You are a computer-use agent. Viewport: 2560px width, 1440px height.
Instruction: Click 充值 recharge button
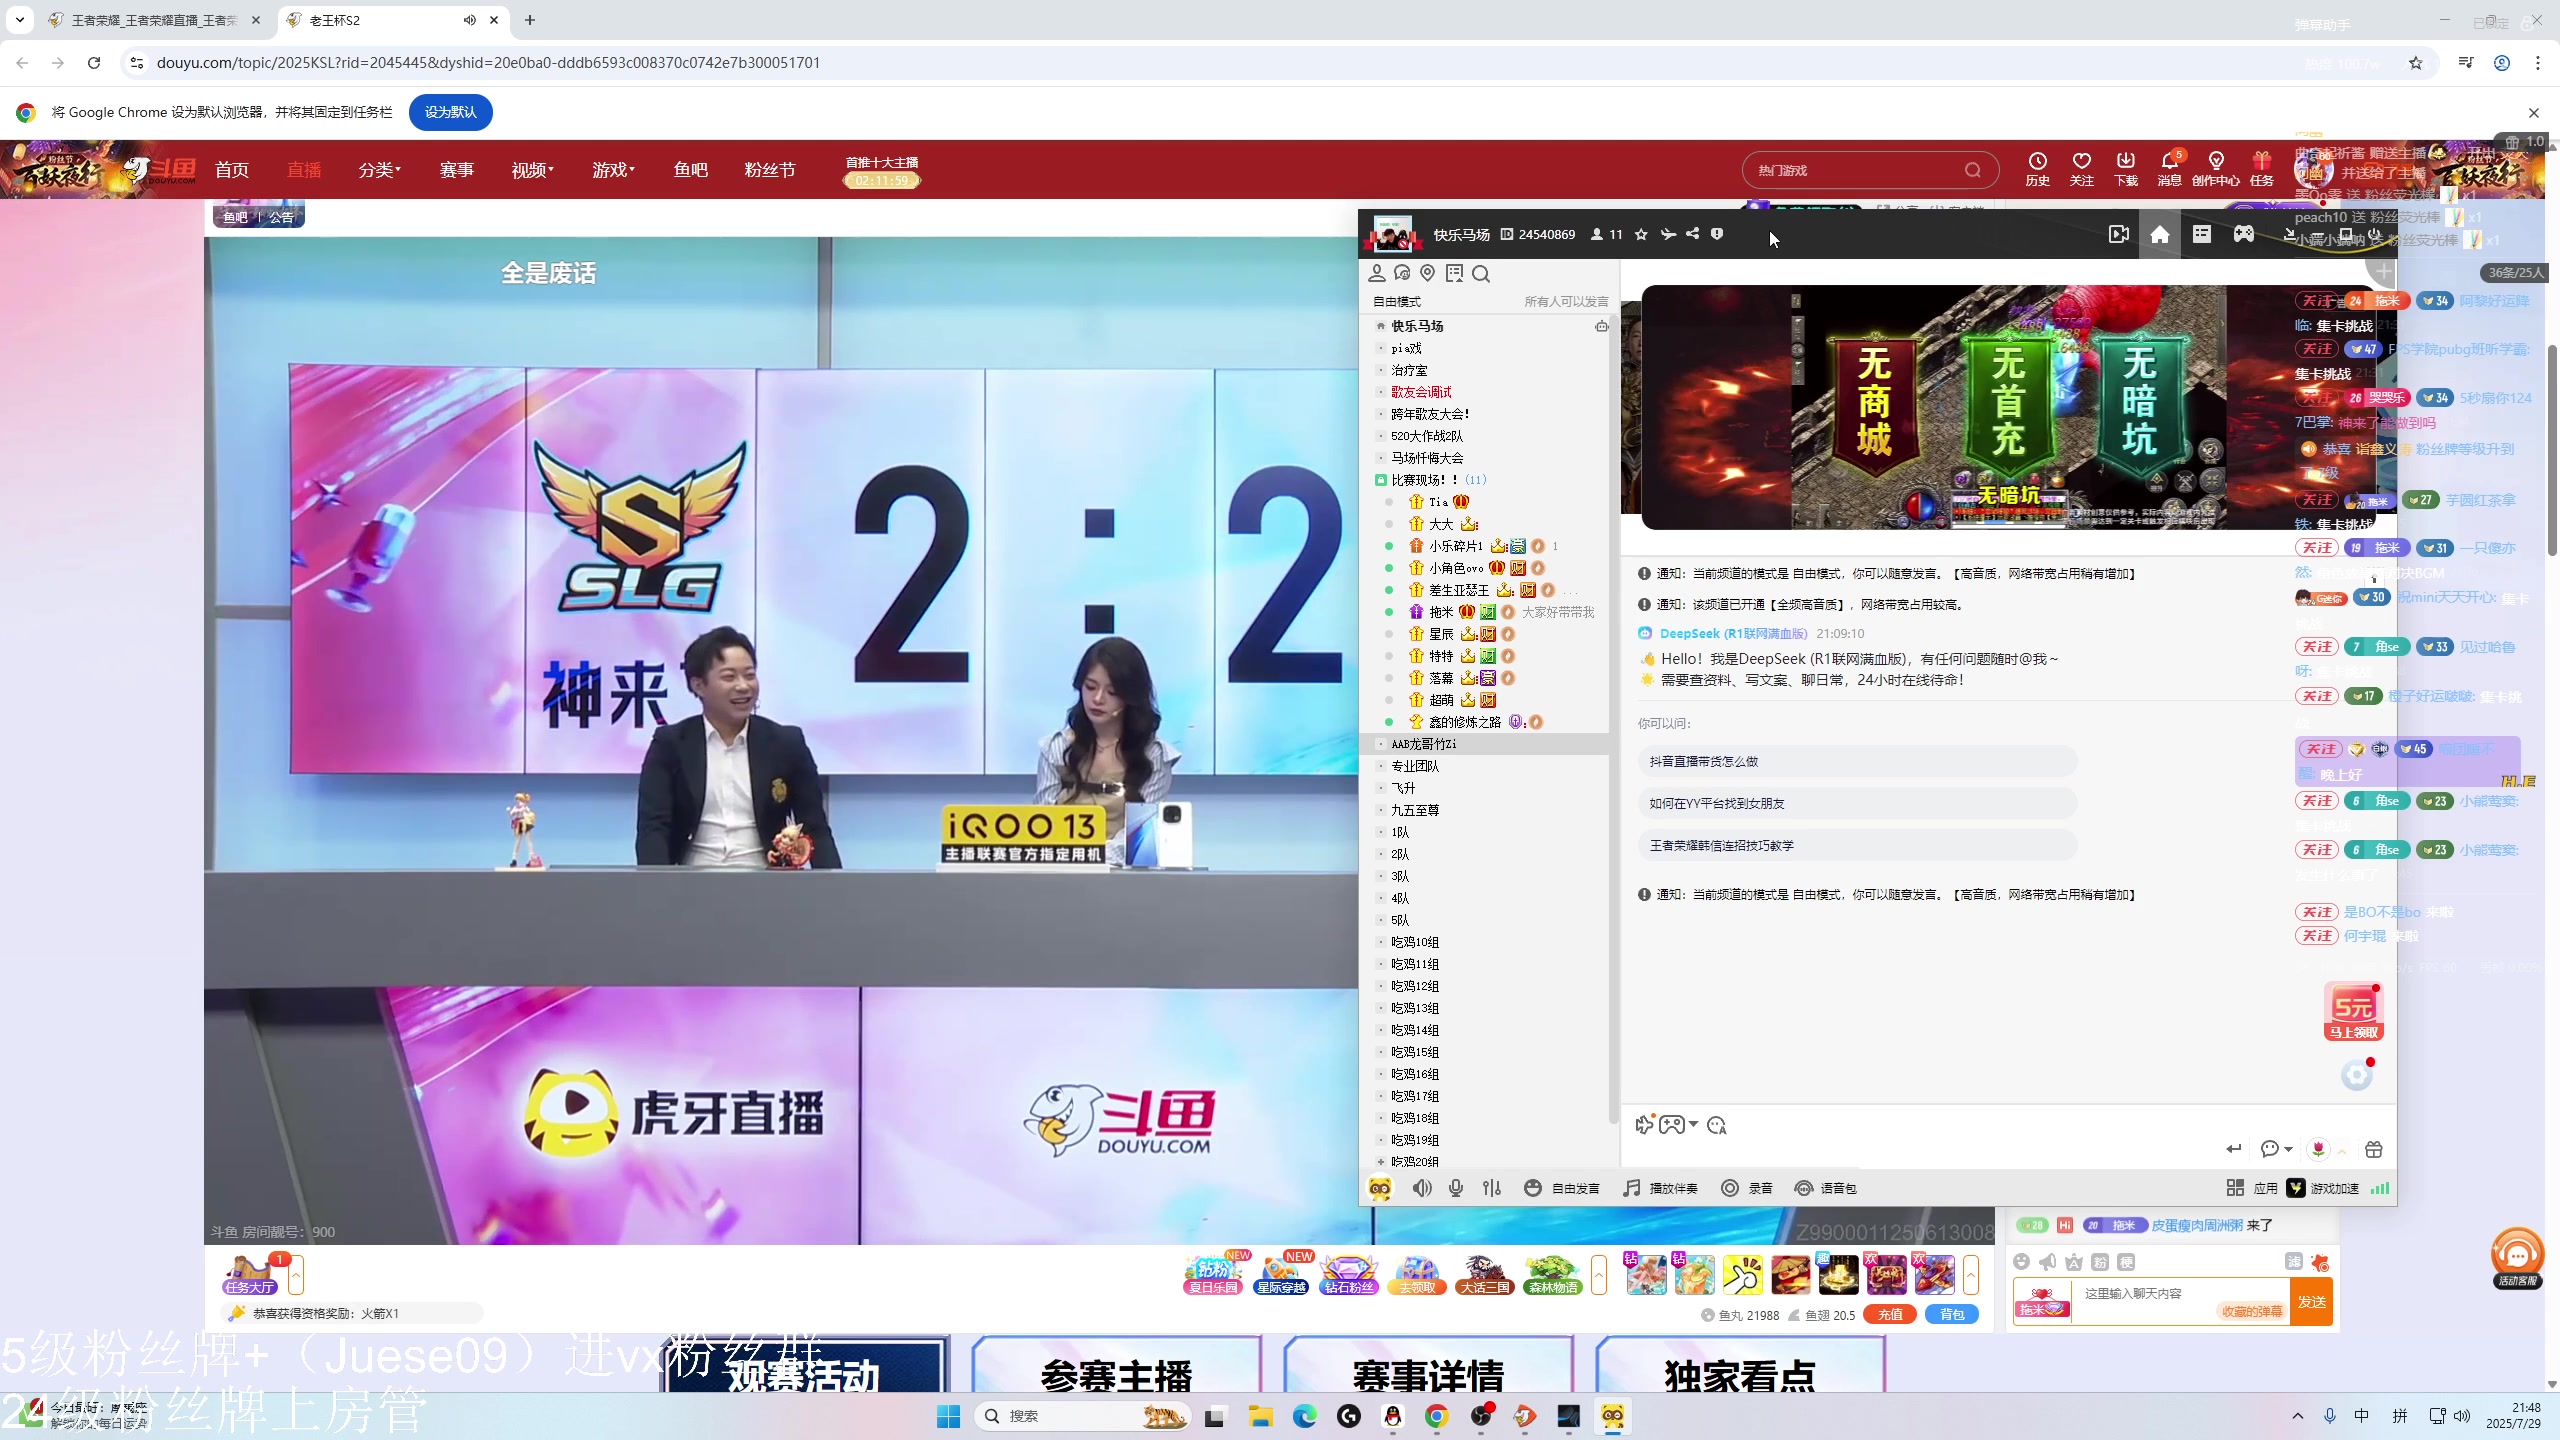point(1889,1315)
